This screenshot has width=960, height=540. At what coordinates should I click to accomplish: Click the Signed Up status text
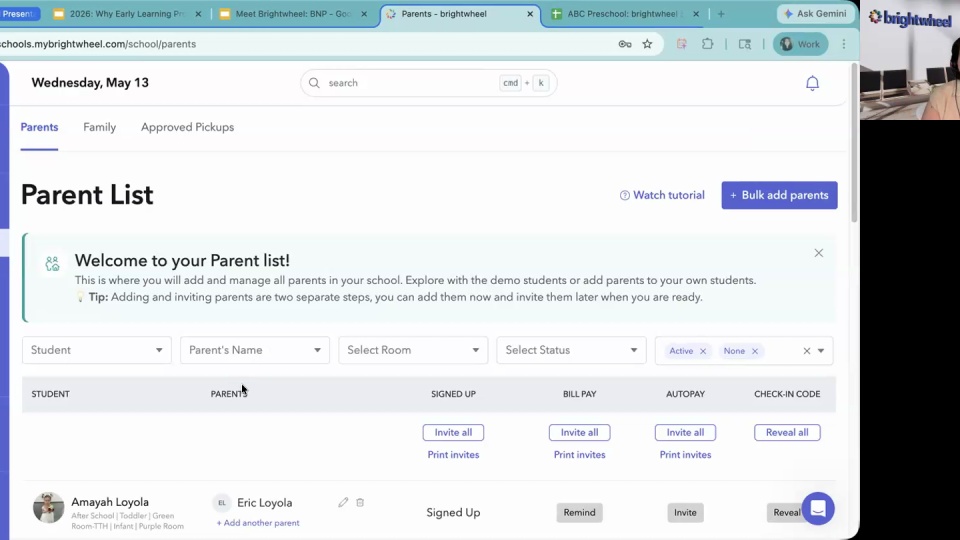pyautogui.click(x=453, y=512)
